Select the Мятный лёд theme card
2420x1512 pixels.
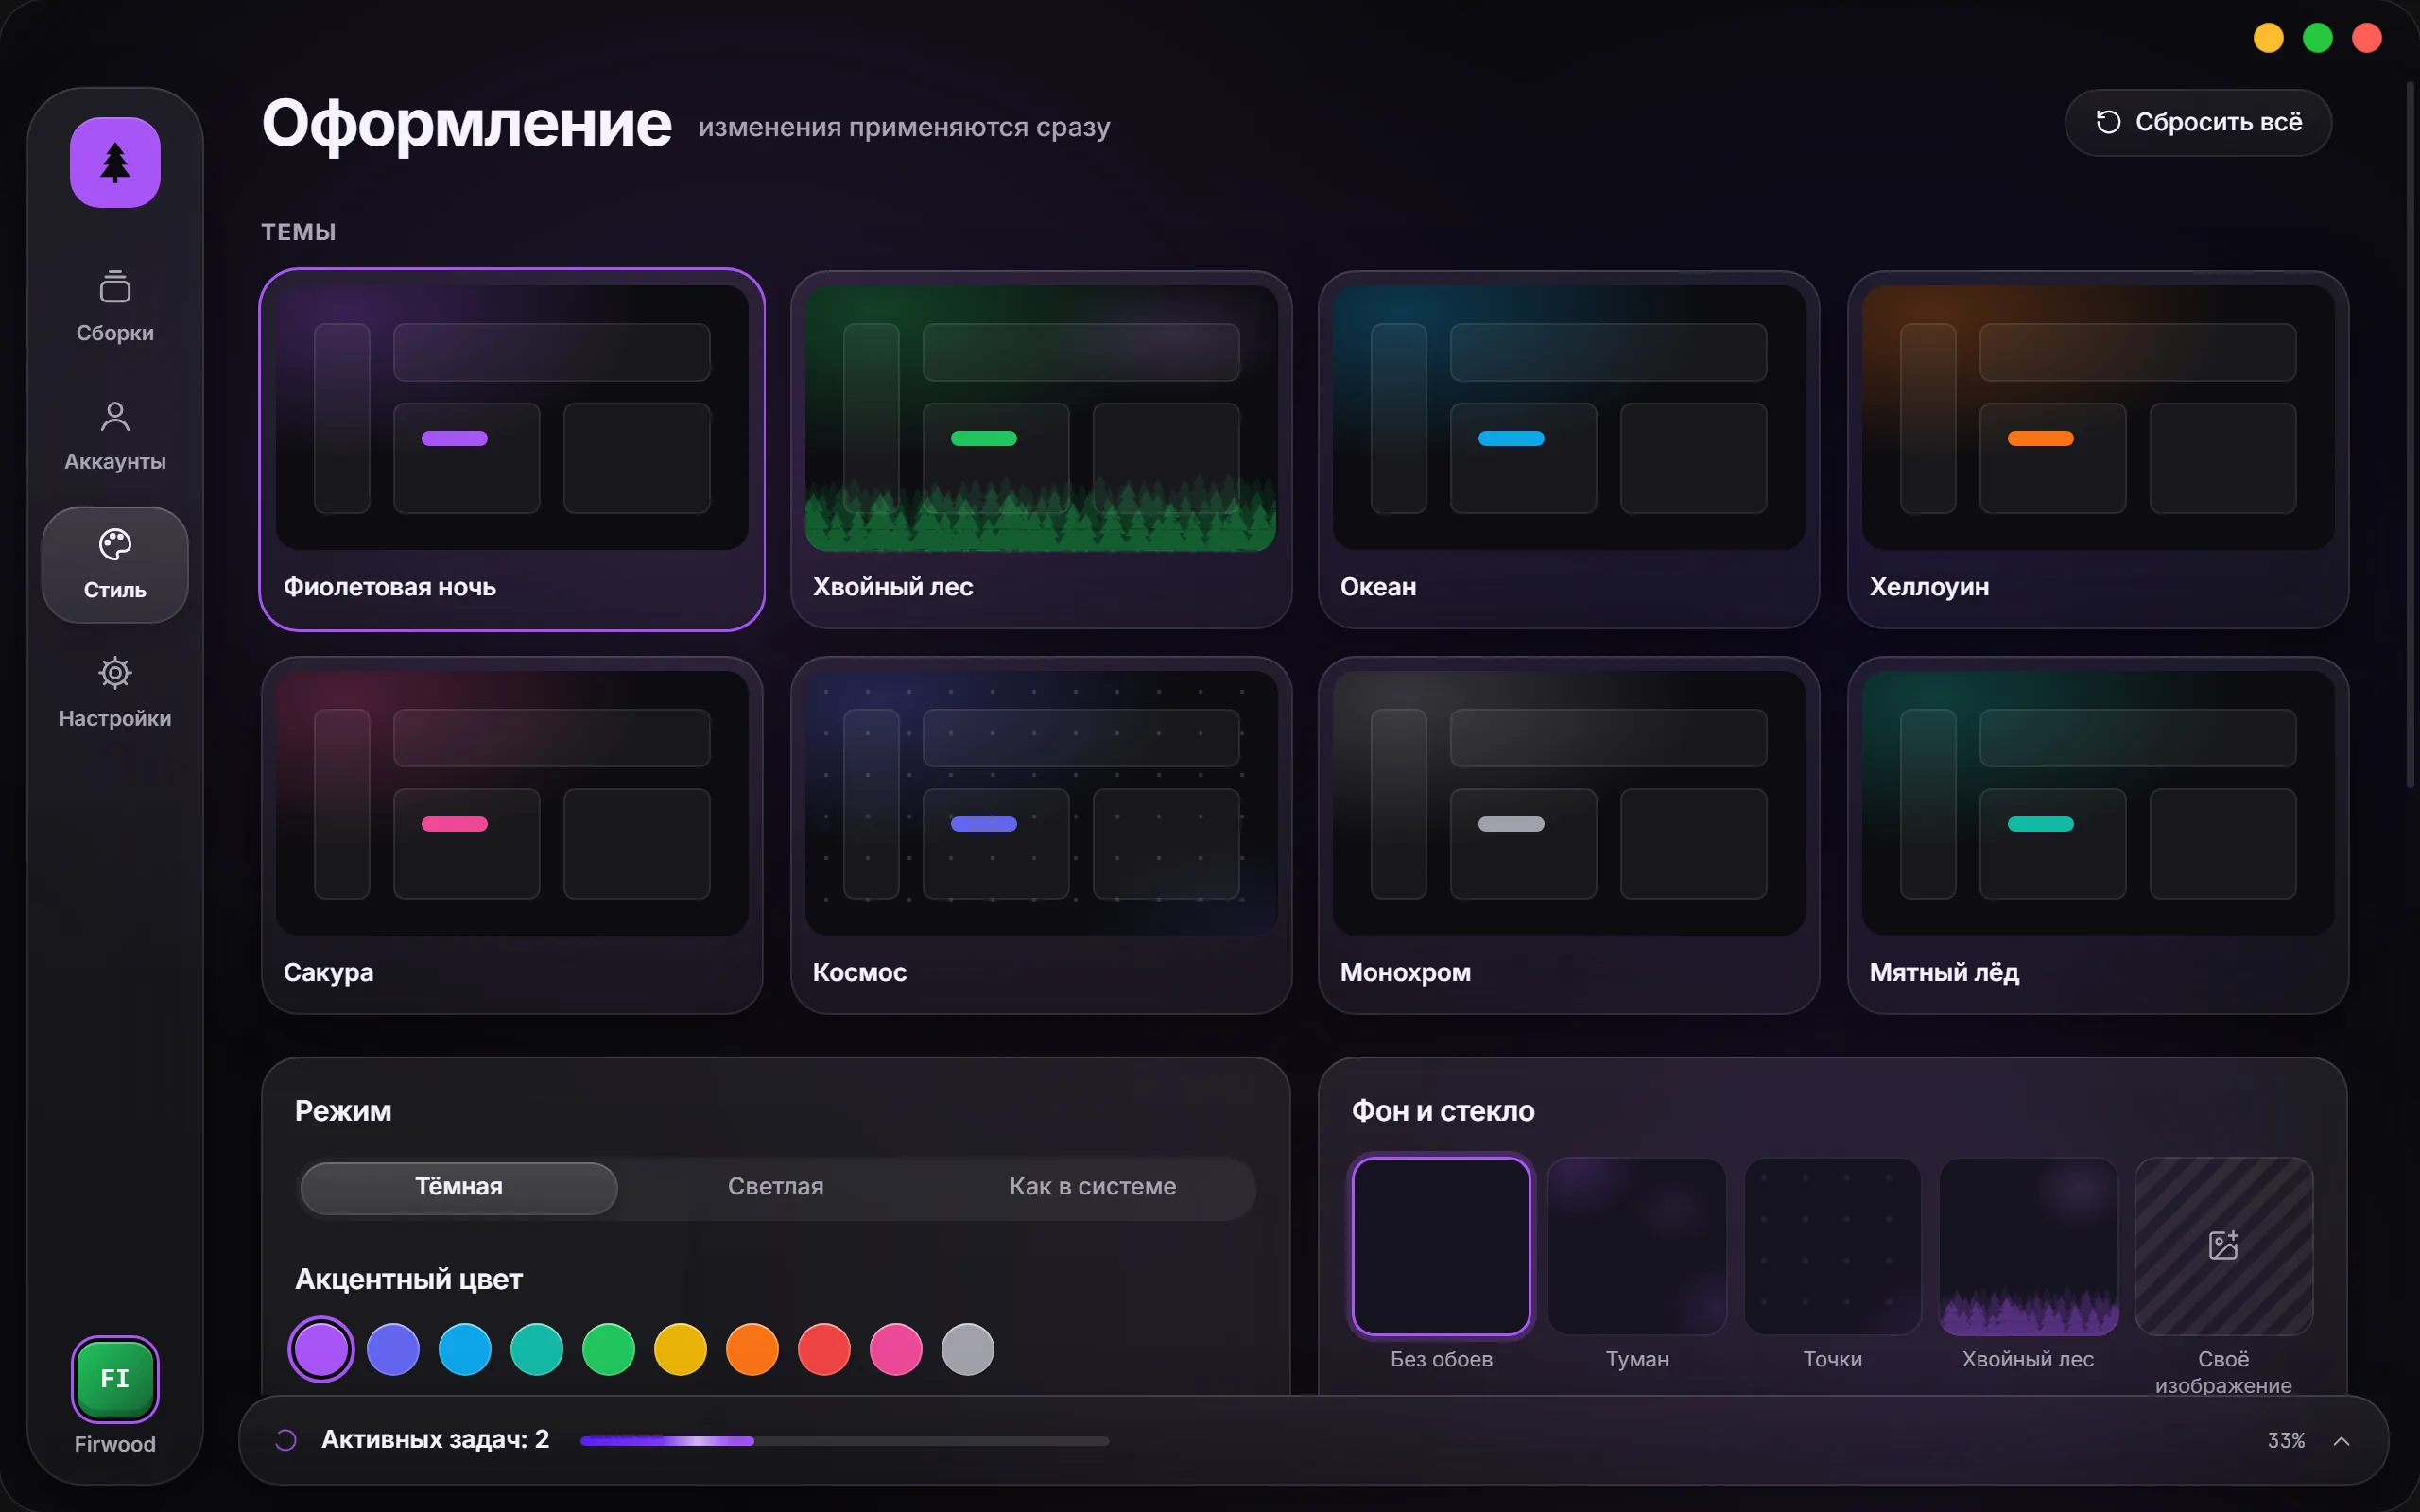(x=2097, y=835)
